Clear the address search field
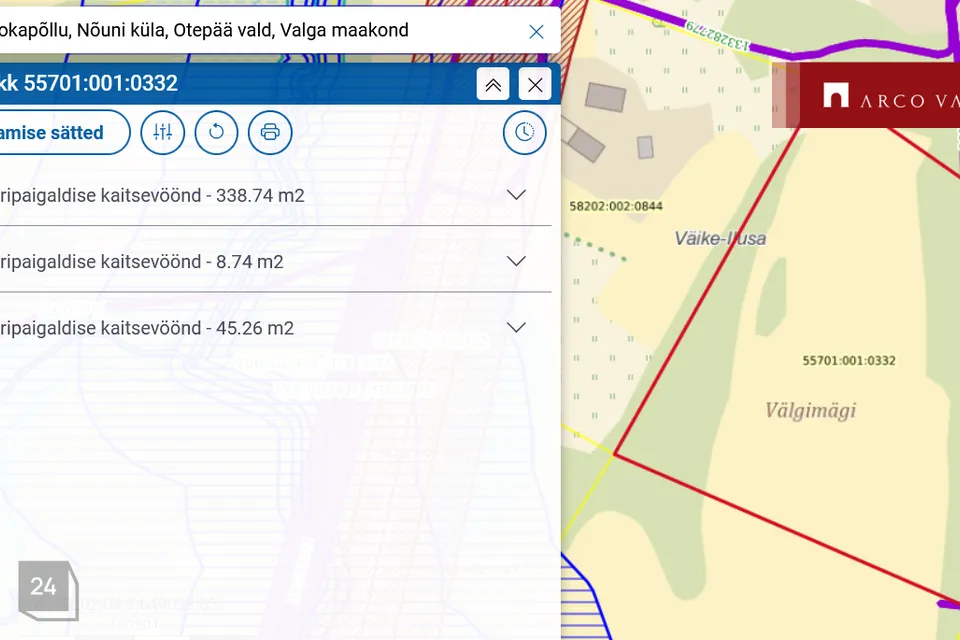This screenshot has width=960, height=640. [536, 32]
